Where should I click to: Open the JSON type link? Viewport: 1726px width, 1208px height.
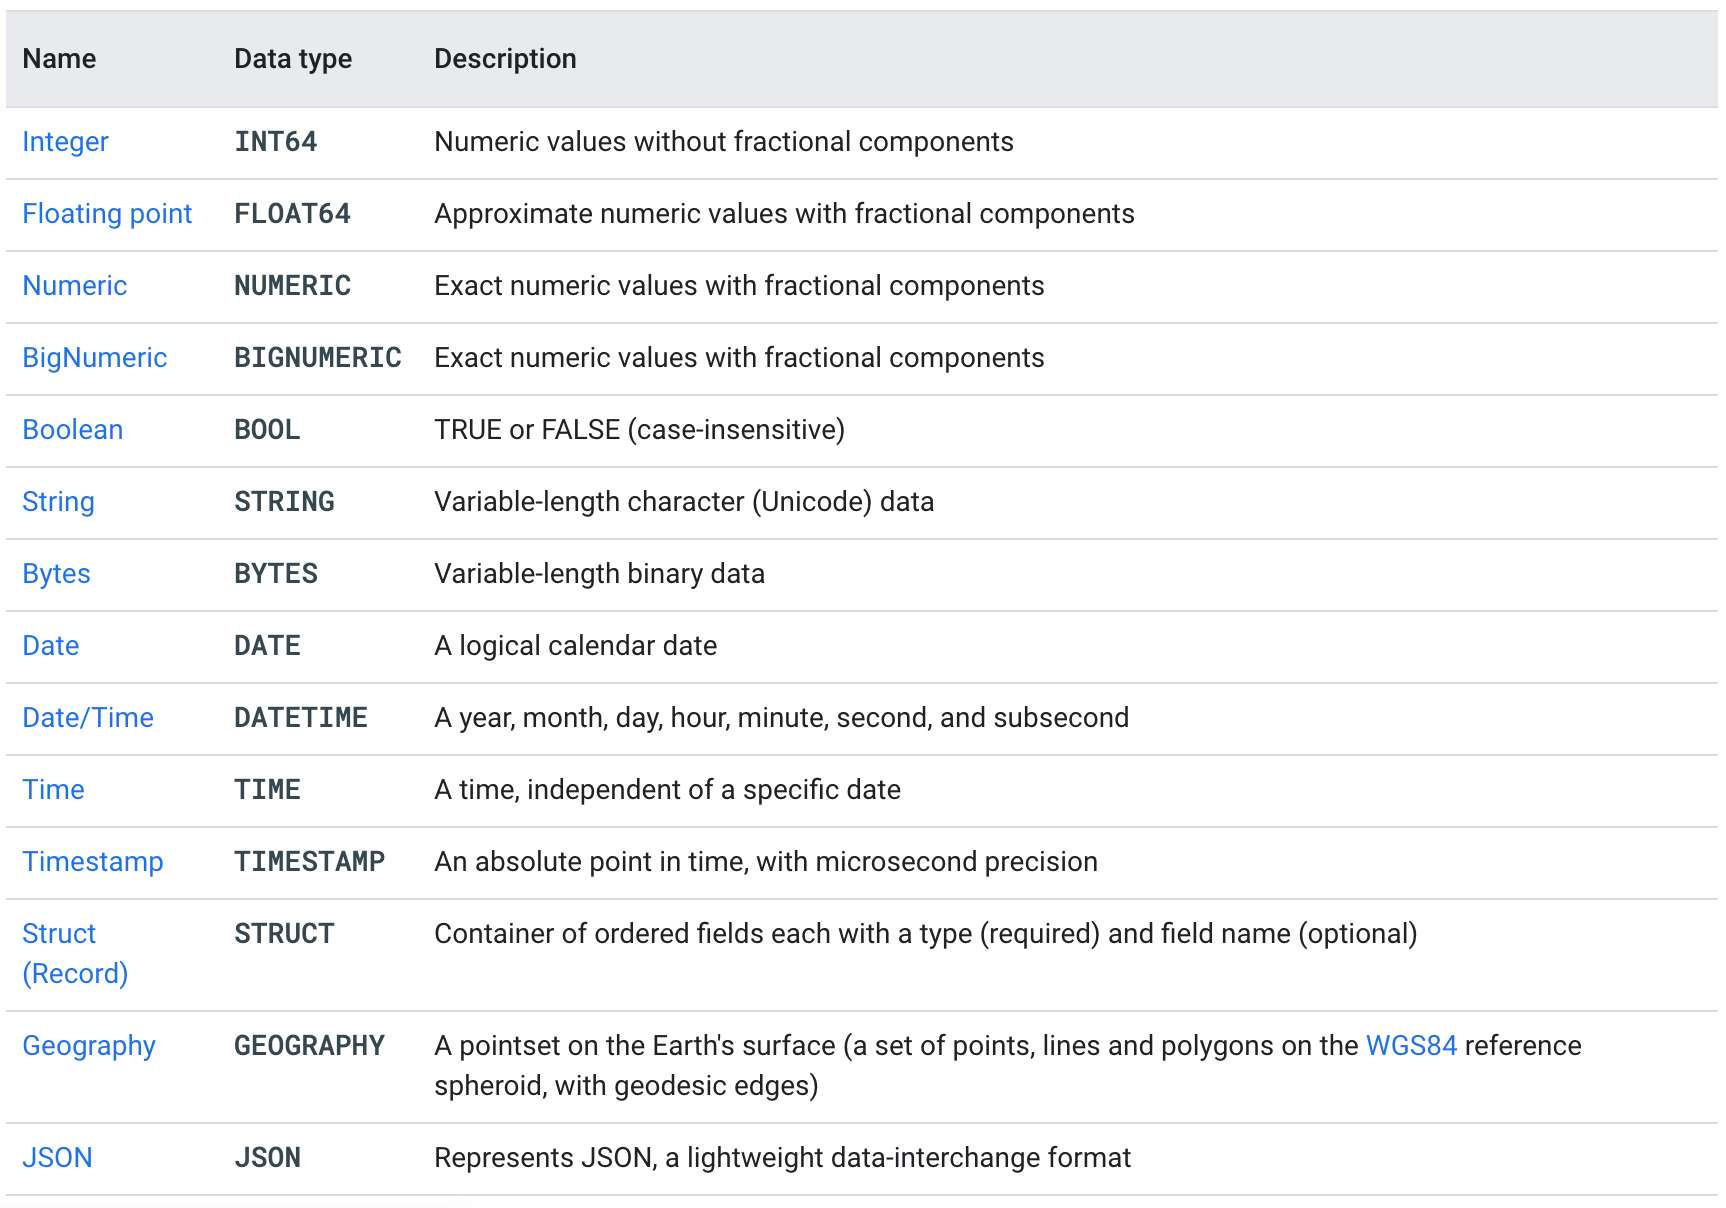[57, 1158]
